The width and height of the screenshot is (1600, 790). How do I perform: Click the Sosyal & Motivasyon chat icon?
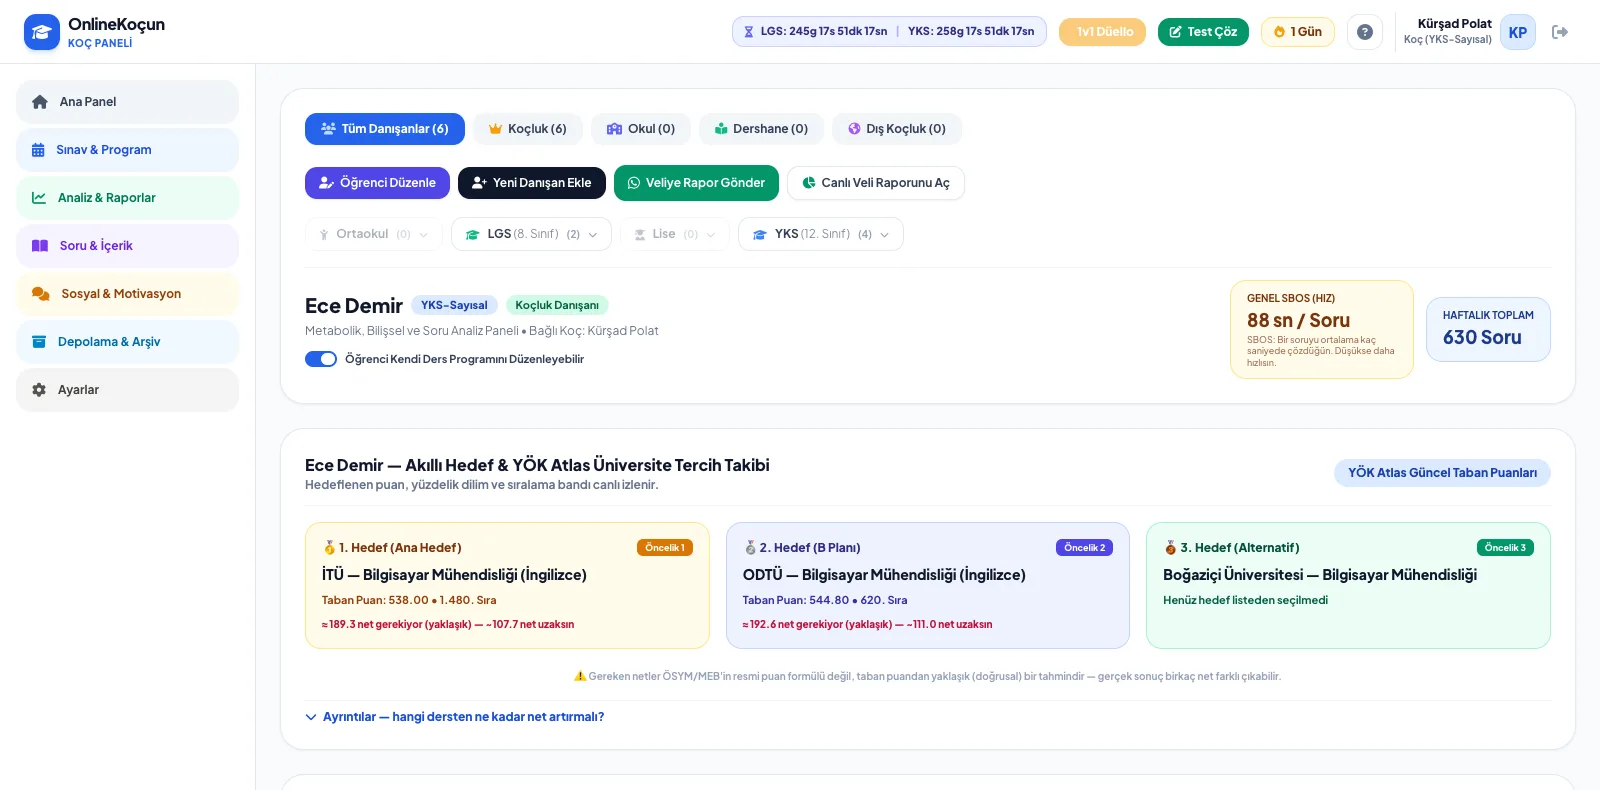click(41, 294)
